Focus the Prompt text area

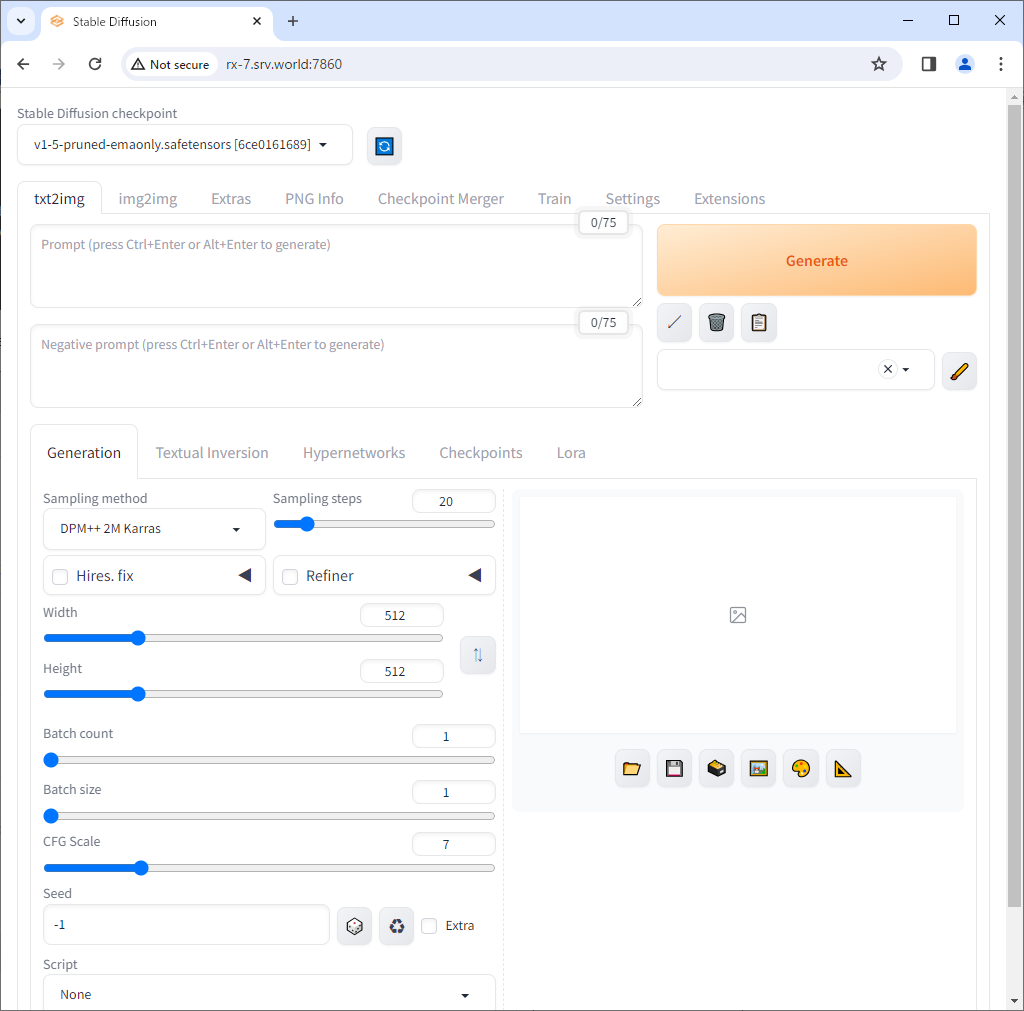336,266
